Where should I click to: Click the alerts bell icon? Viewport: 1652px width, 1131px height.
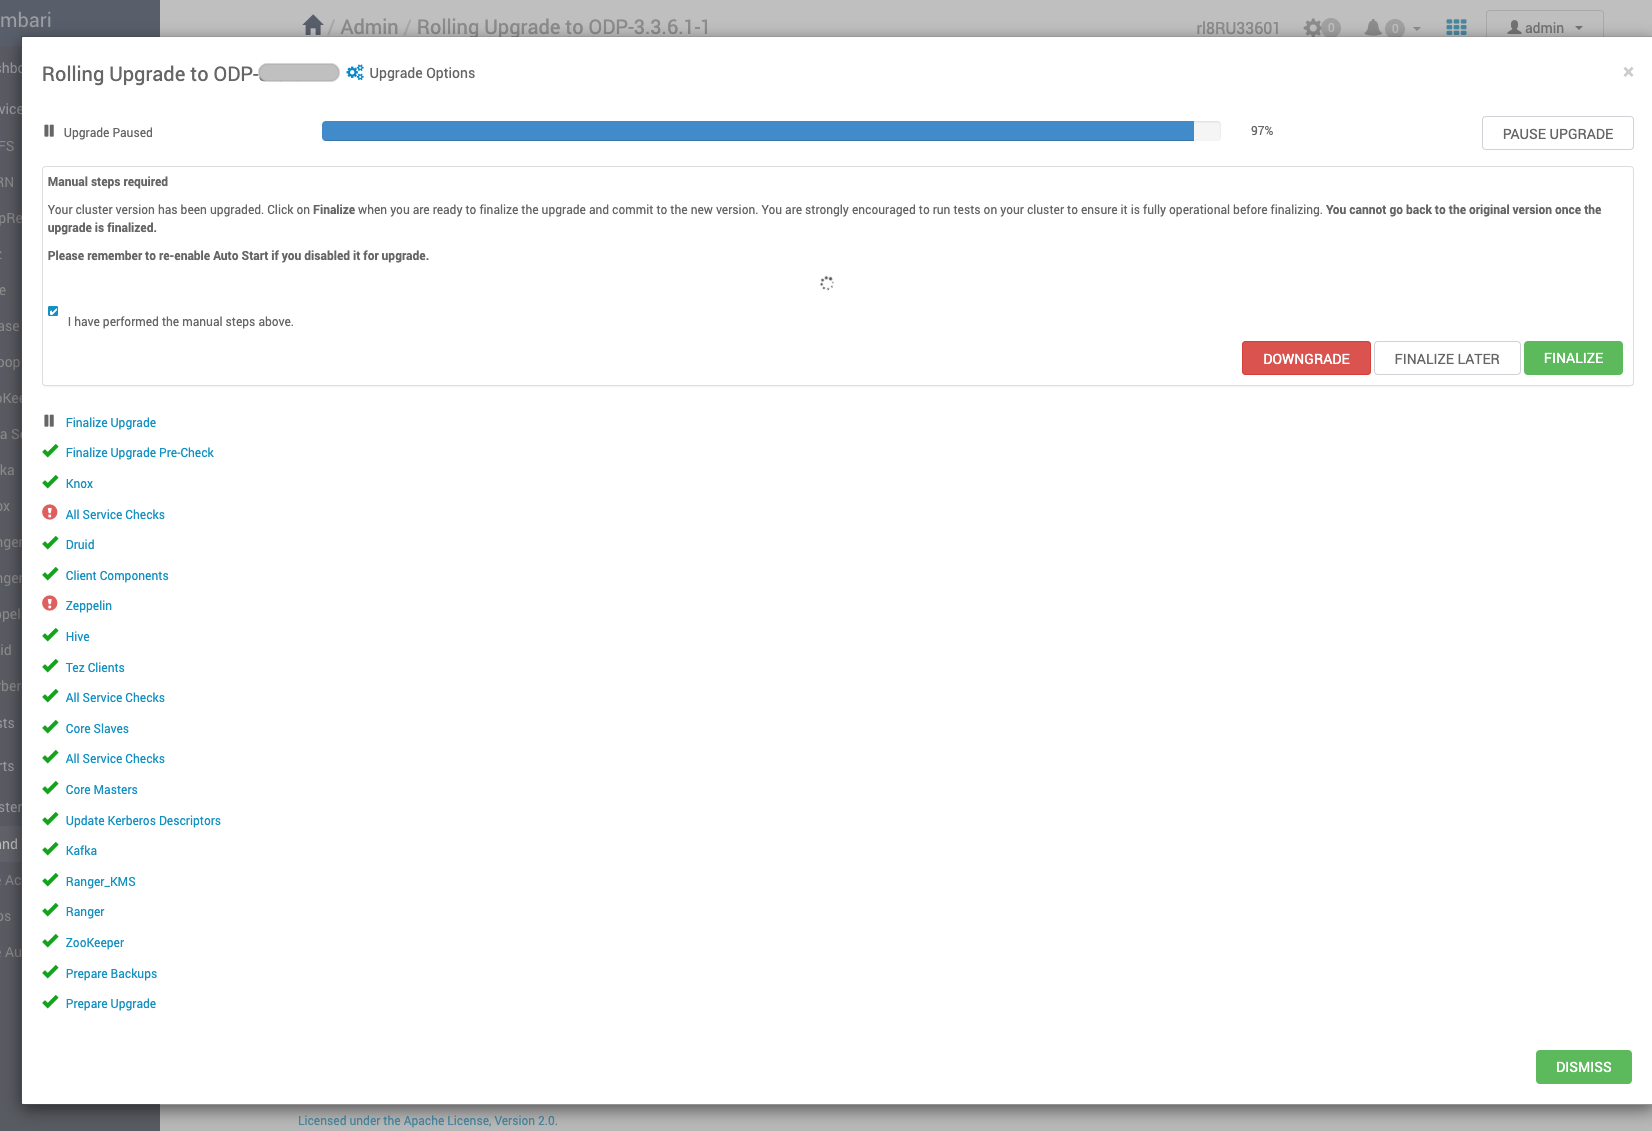click(1373, 28)
